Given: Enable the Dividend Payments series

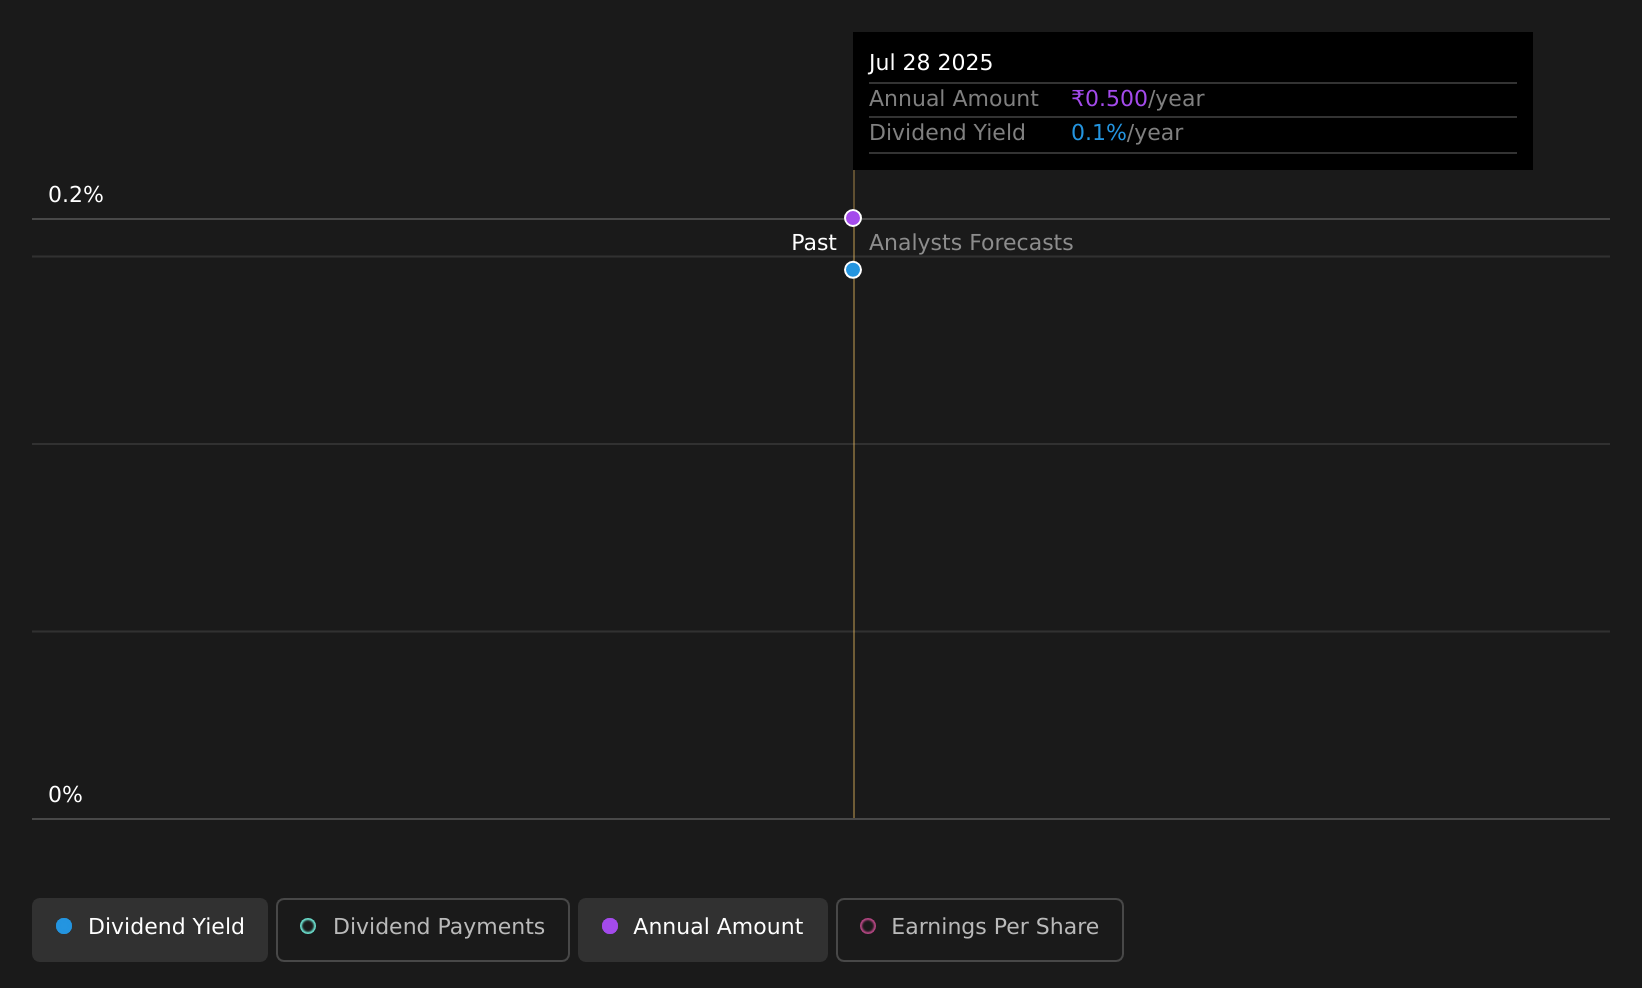Looking at the screenshot, I should point(423,929).
